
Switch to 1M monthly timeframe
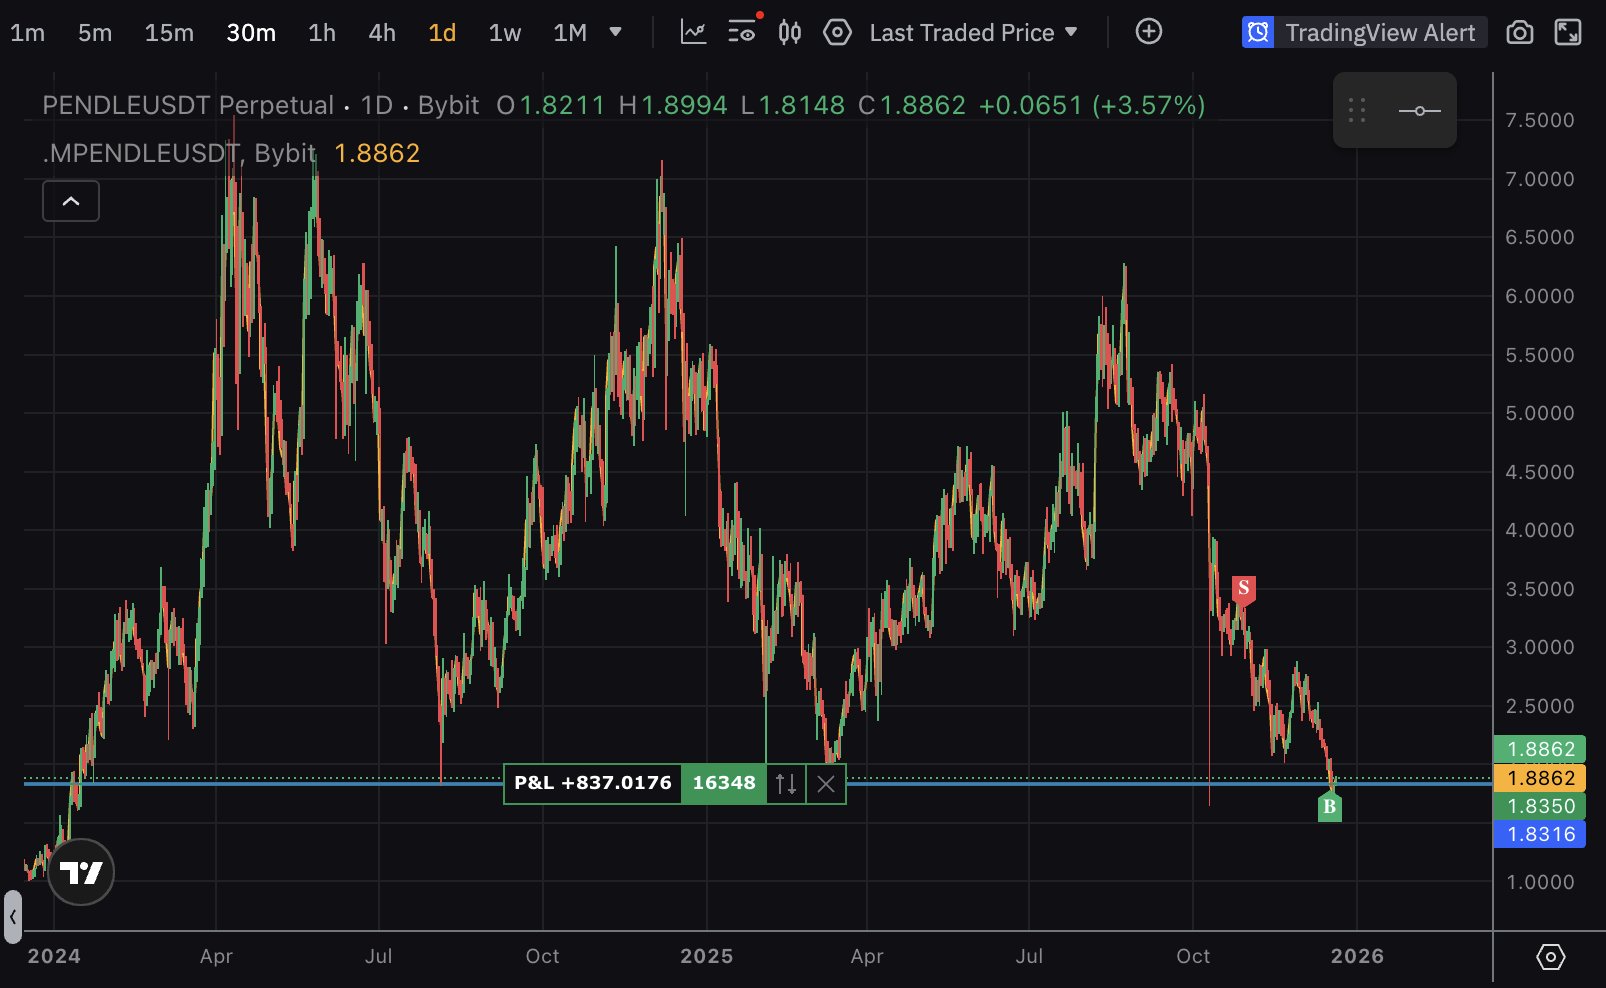[x=570, y=33]
